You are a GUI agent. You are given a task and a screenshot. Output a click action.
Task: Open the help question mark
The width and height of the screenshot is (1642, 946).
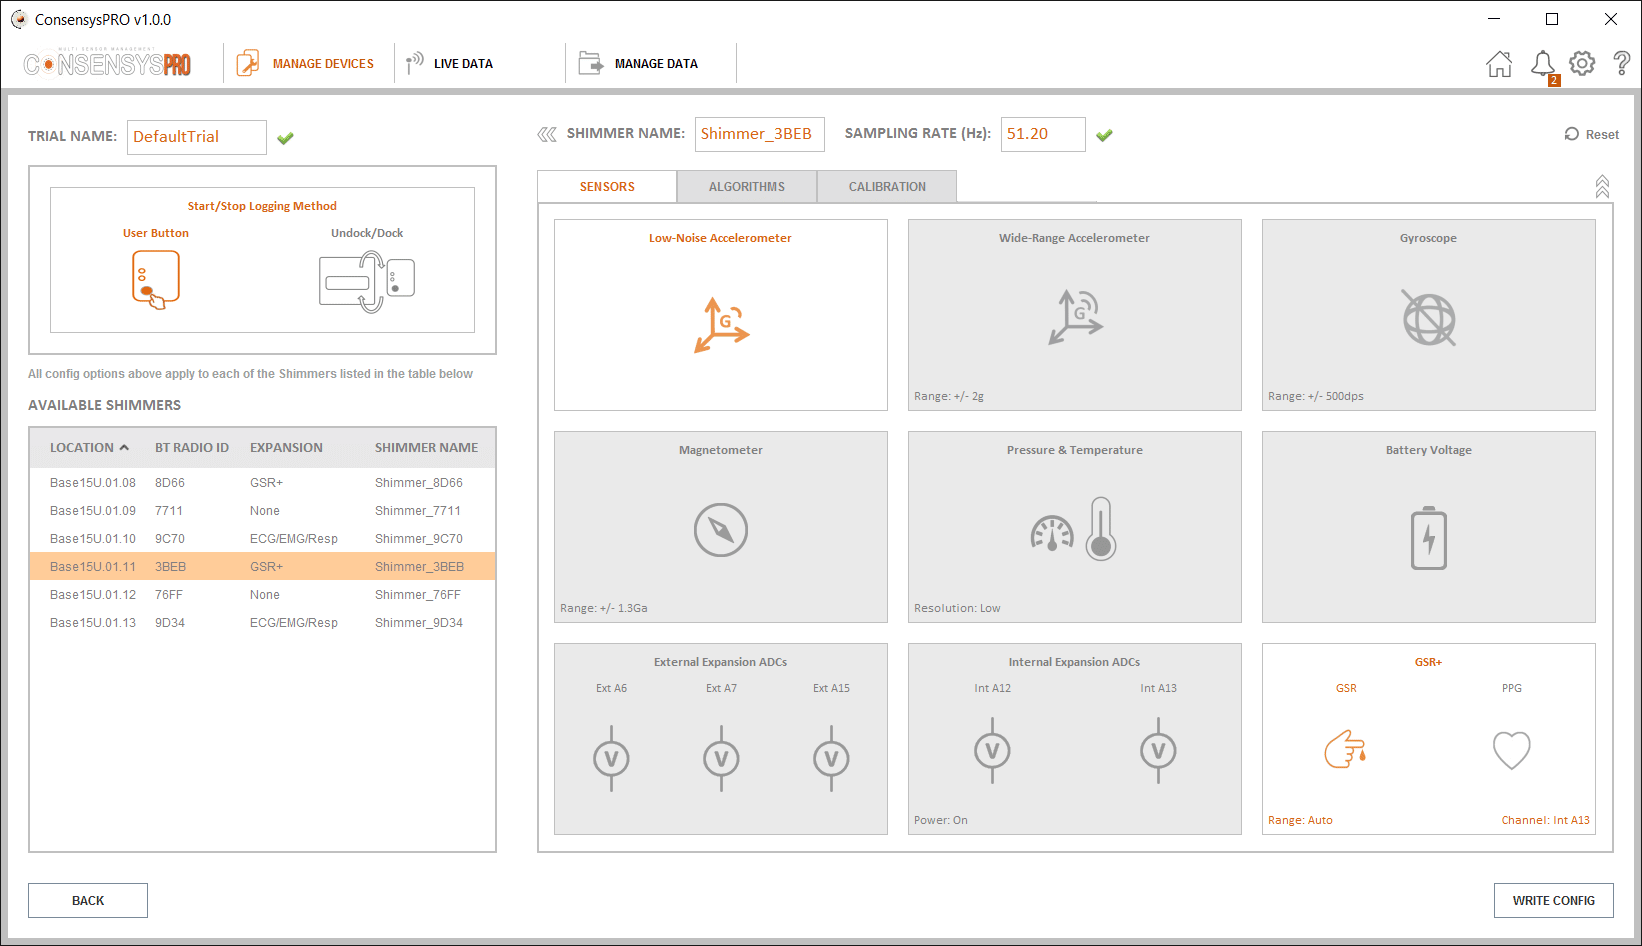[1622, 63]
